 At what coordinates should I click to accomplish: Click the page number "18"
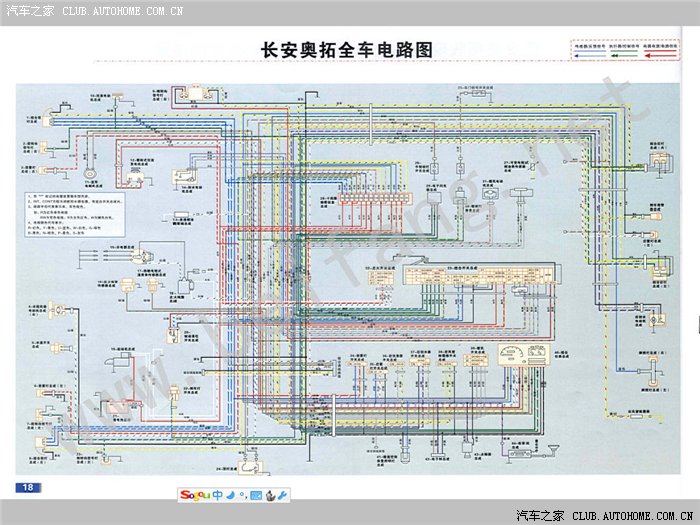(28, 487)
